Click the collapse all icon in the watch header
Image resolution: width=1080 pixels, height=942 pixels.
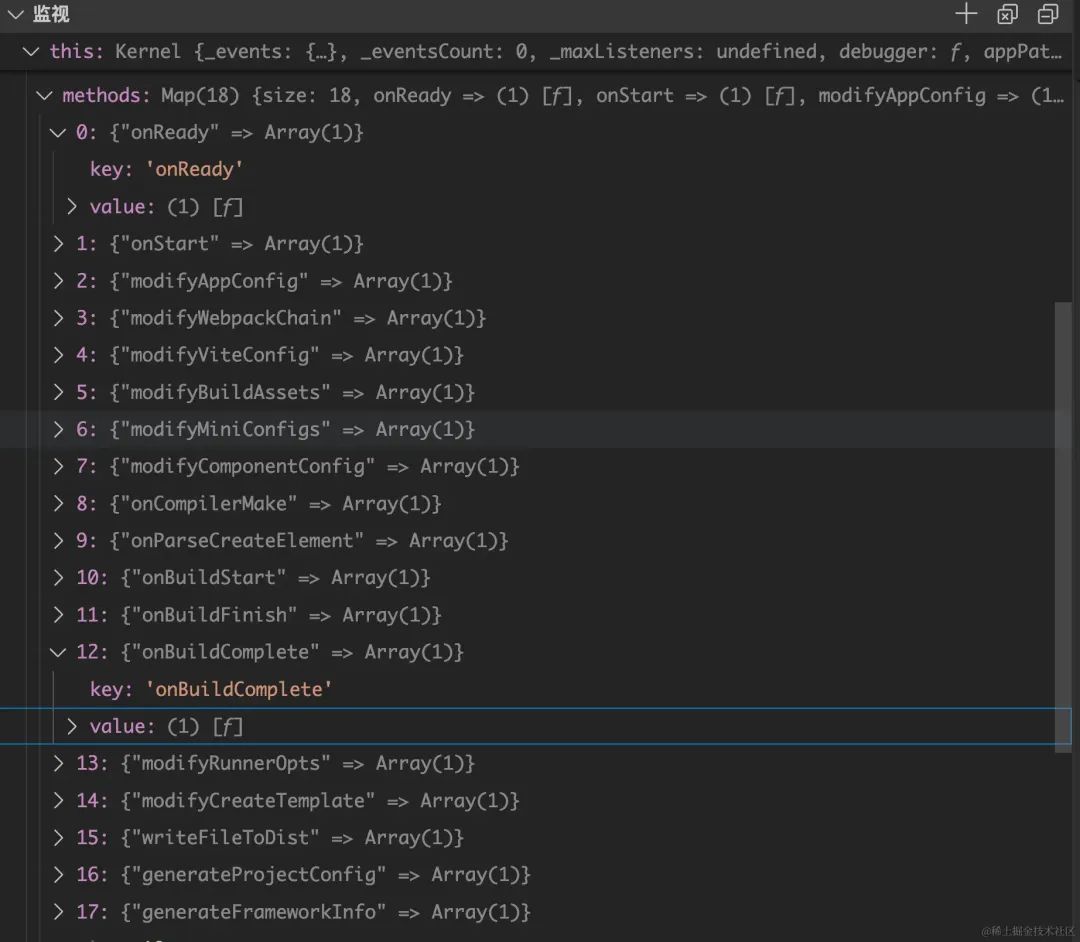(1048, 14)
